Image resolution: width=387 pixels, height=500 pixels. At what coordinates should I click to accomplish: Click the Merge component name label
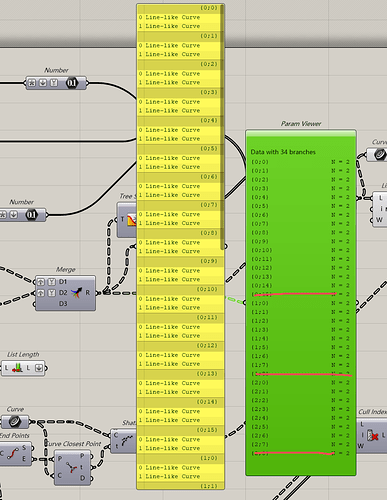[65, 269]
